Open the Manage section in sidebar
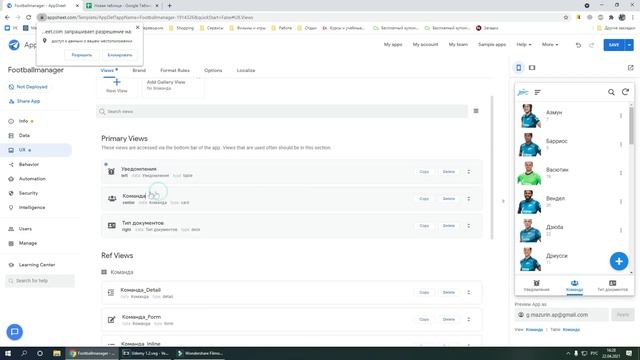Viewport: 640px width, 360px height. pyautogui.click(x=27, y=243)
